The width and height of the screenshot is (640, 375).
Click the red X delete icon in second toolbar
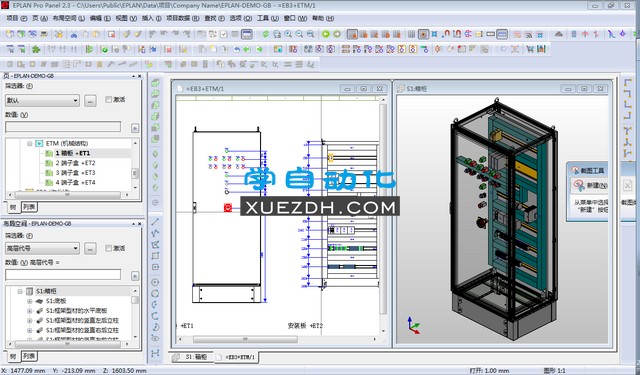pos(168,49)
